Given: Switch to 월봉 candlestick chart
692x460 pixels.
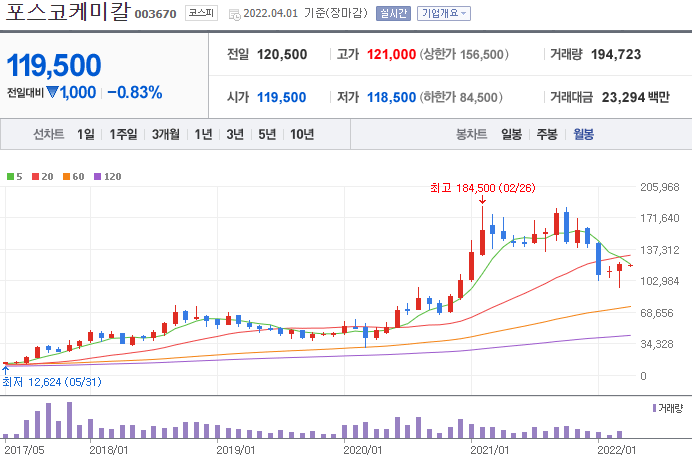Looking at the screenshot, I should point(583,134).
